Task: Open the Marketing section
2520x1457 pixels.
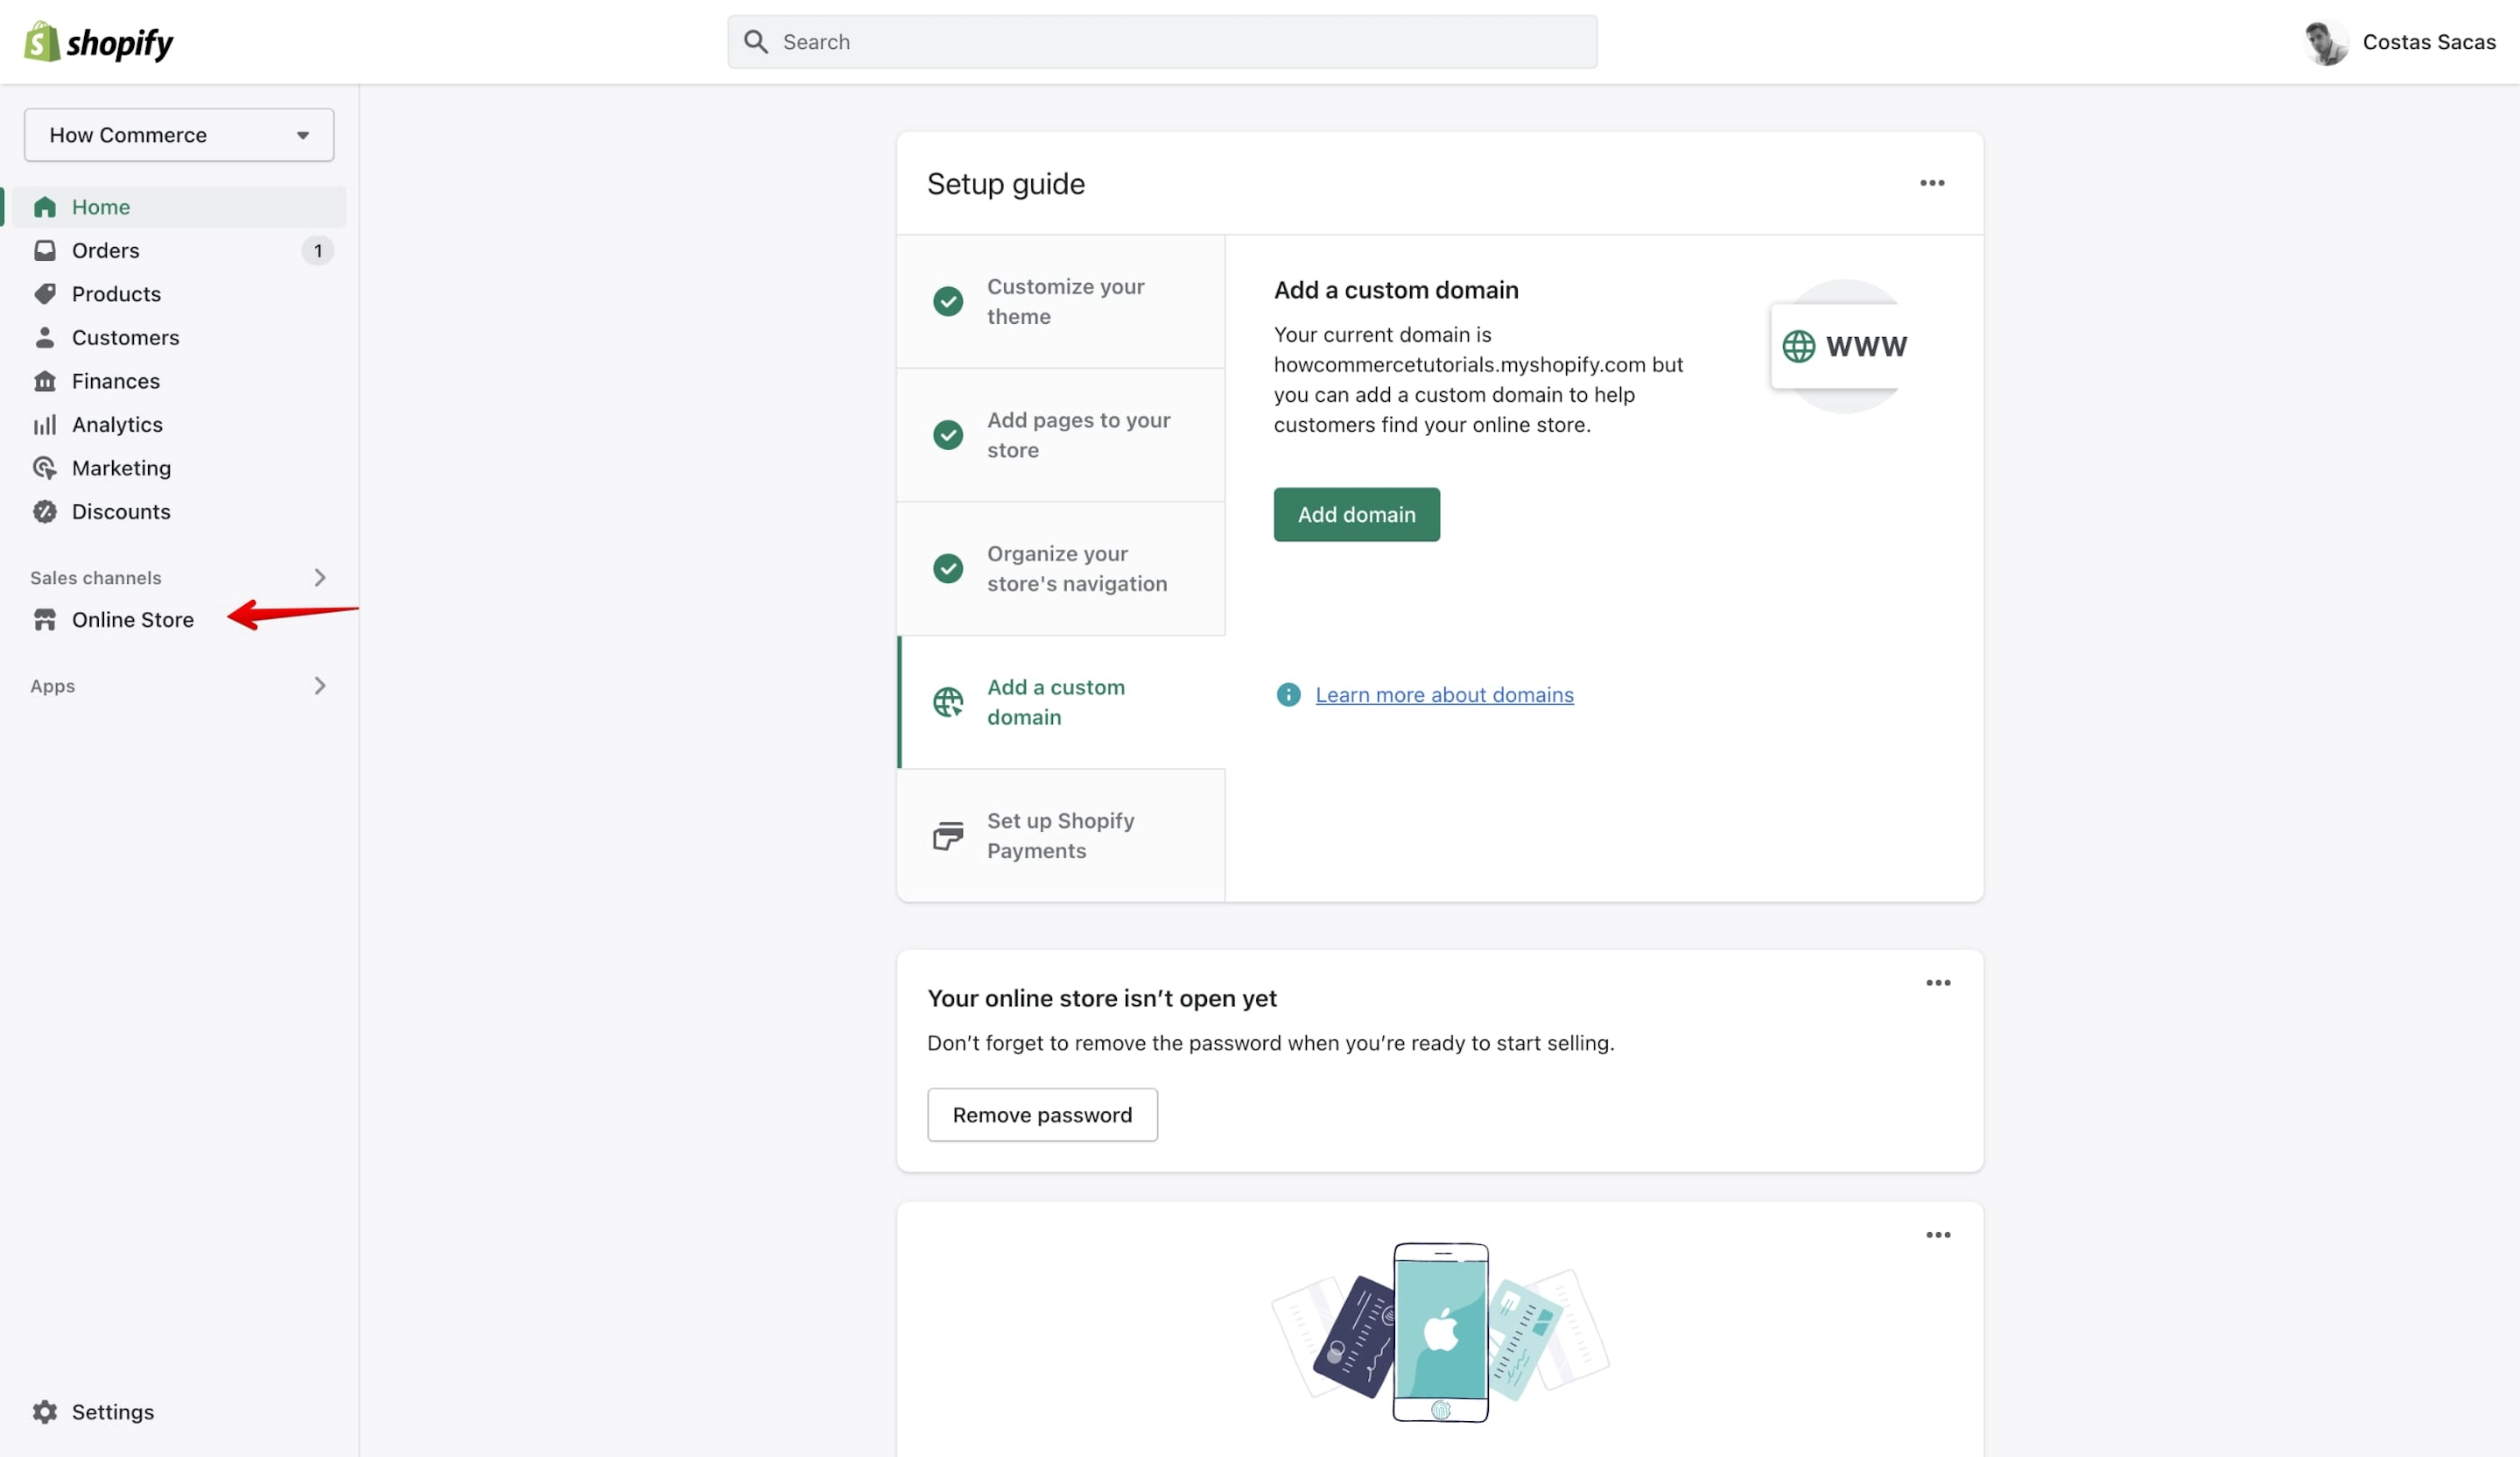Action: [121, 468]
